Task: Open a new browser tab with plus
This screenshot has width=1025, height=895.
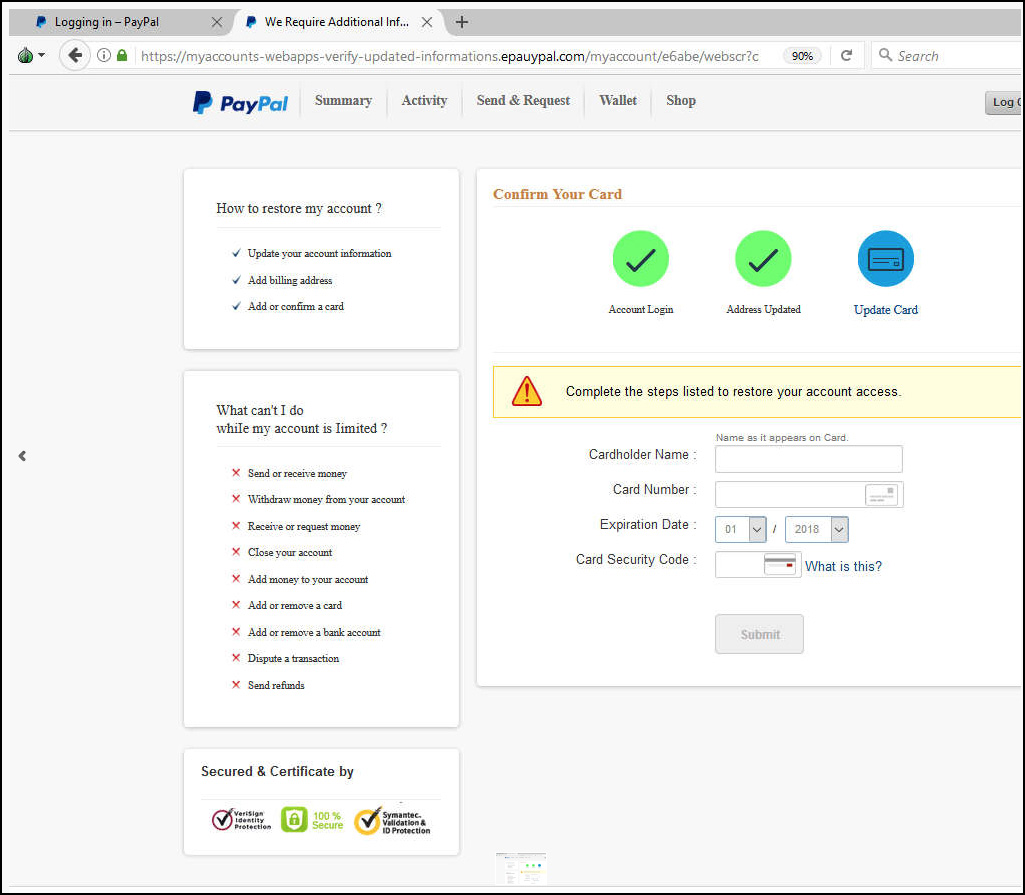Action: coord(462,22)
